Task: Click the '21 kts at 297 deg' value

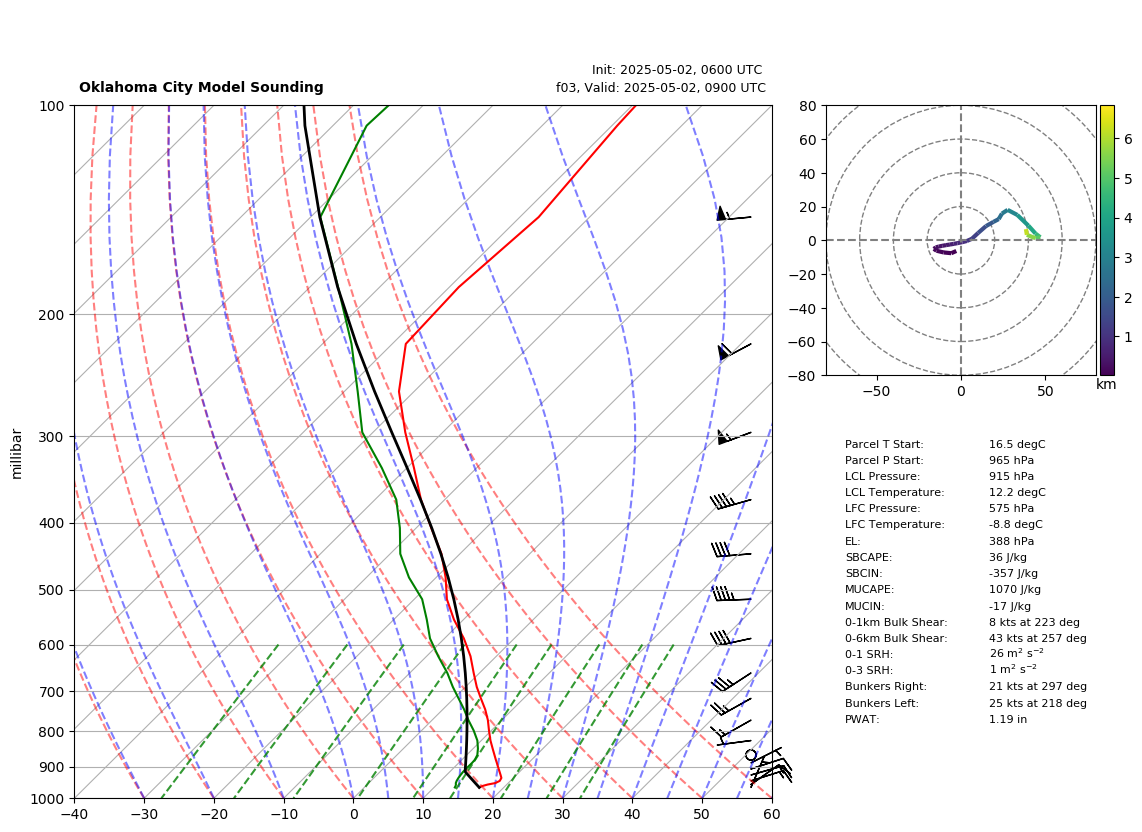Action: tap(1038, 686)
